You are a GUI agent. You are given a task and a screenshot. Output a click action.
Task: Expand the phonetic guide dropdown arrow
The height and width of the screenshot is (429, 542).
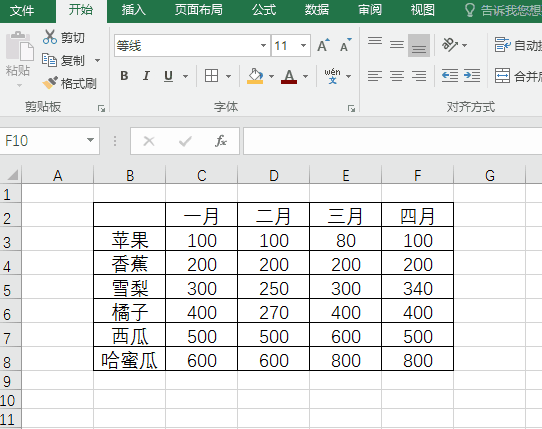348,76
